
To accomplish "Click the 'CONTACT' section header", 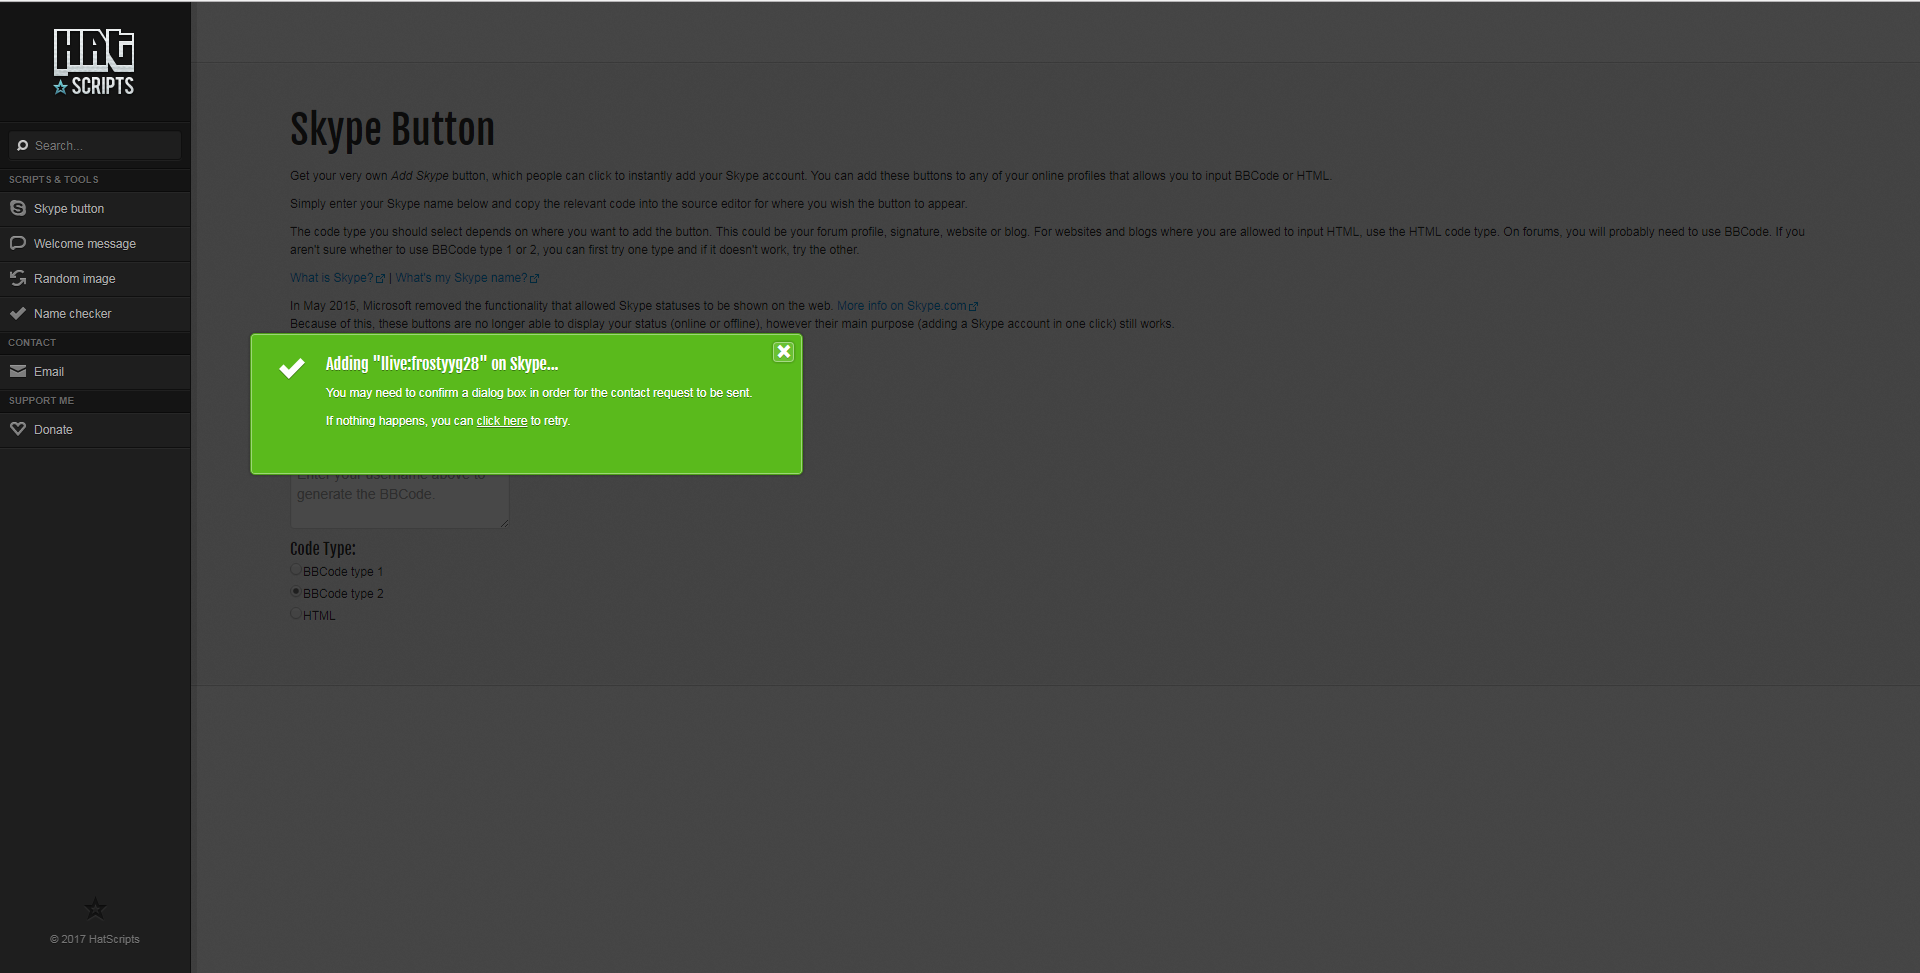I will coord(32,343).
